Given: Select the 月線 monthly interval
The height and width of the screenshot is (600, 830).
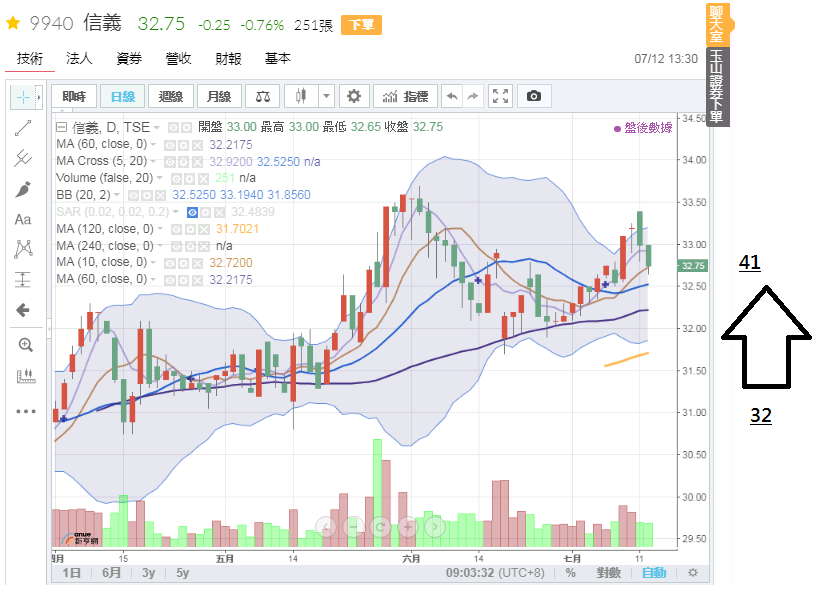Looking at the screenshot, I should point(219,96).
